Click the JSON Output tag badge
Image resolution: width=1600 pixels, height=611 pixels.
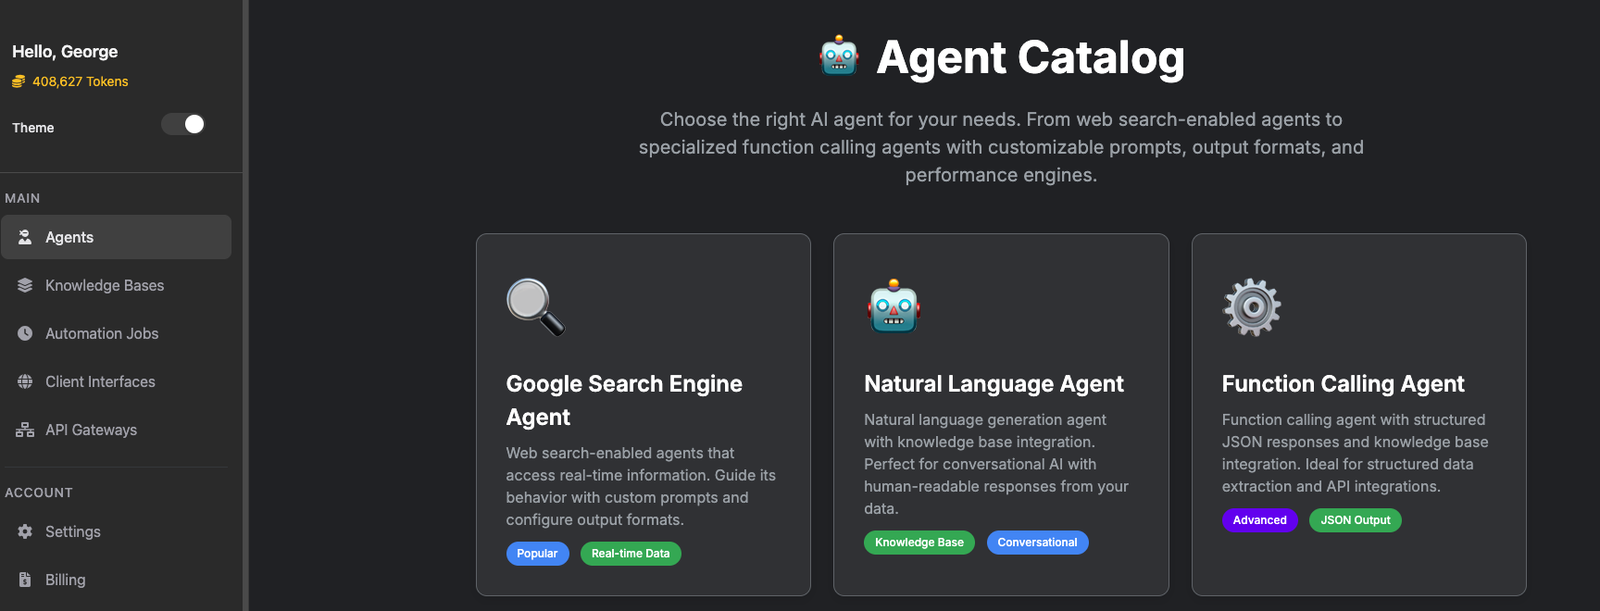[x=1355, y=520]
